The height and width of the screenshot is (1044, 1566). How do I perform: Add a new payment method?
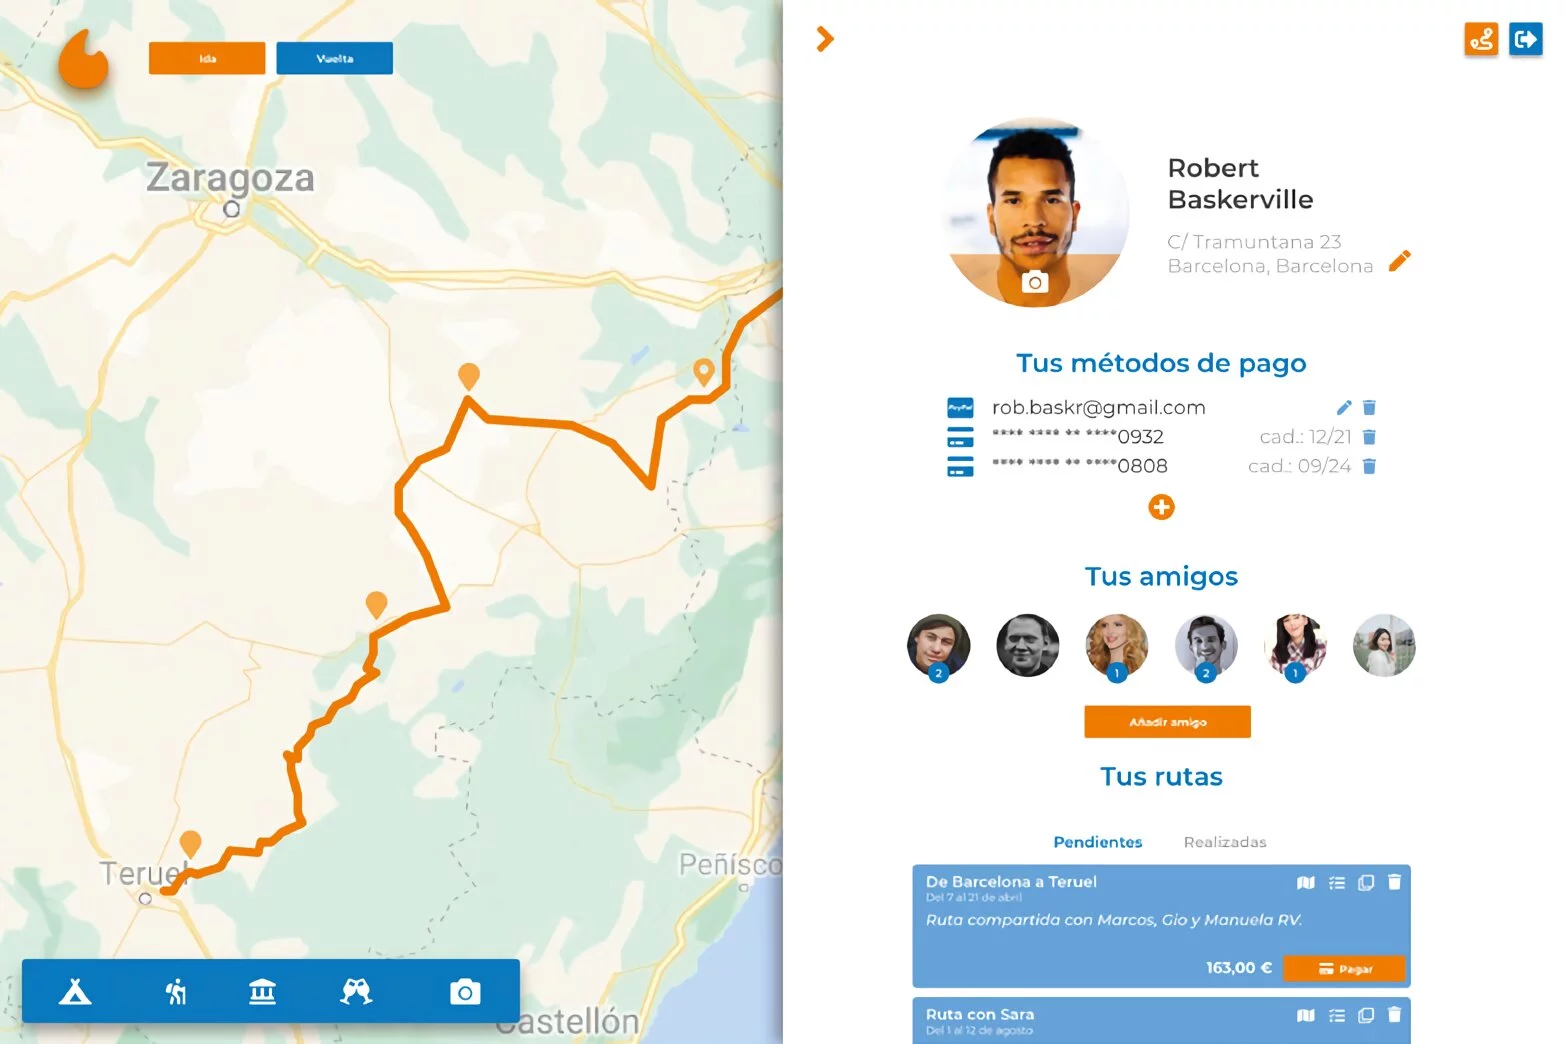point(1161,507)
